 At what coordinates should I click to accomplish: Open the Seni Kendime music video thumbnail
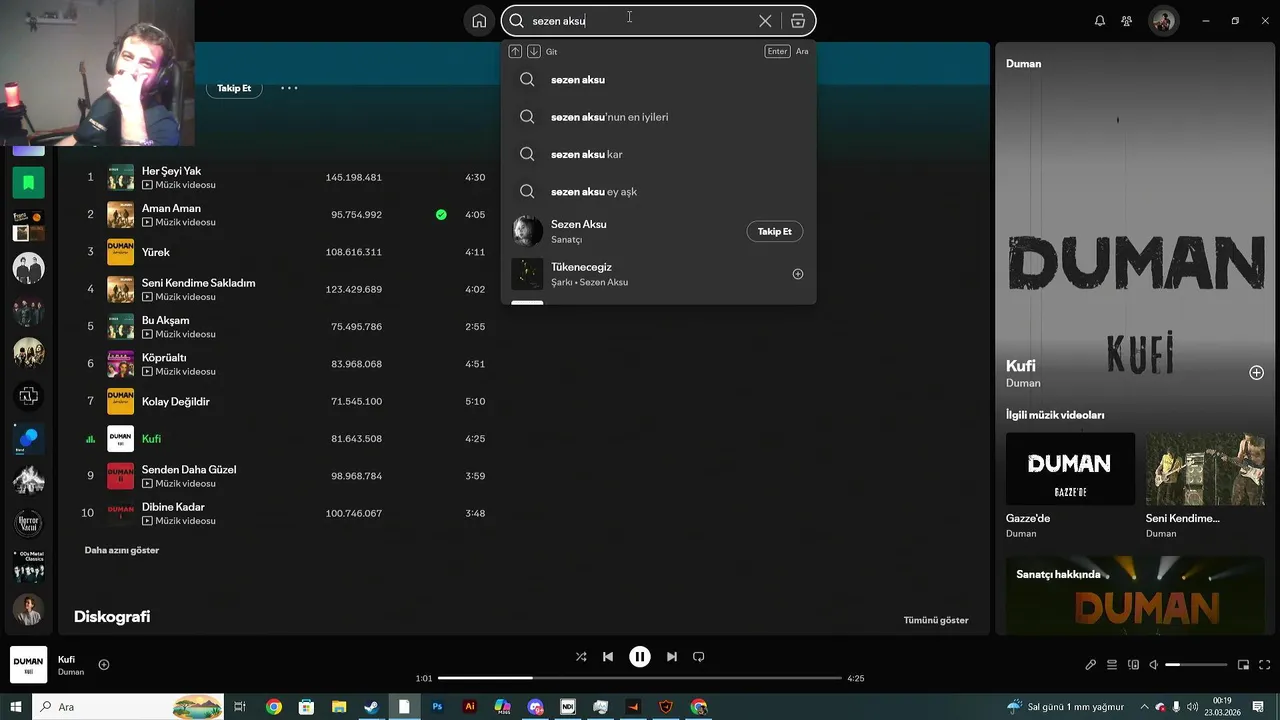(1205, 469)
